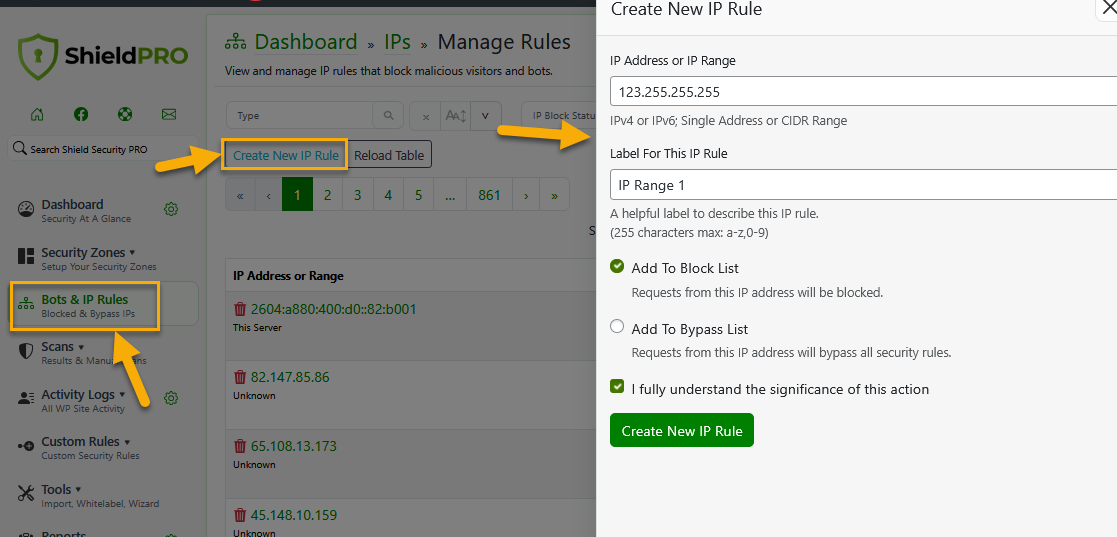
Task: Click the Reload Table button
Action: (x=389, y=155)
